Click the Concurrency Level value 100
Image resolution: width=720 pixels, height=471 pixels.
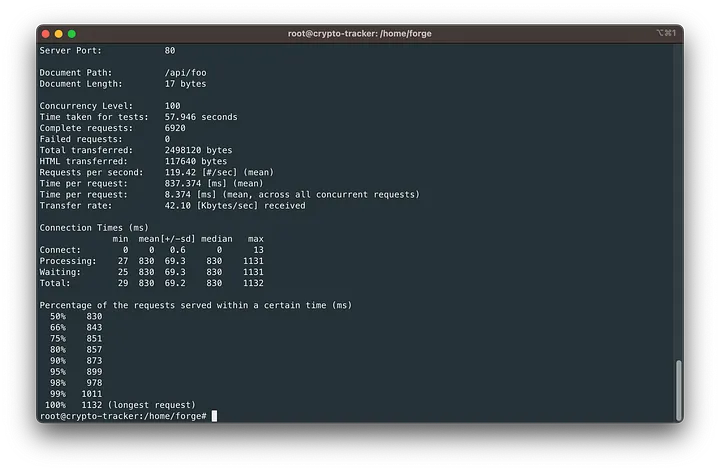pos(173,106)
